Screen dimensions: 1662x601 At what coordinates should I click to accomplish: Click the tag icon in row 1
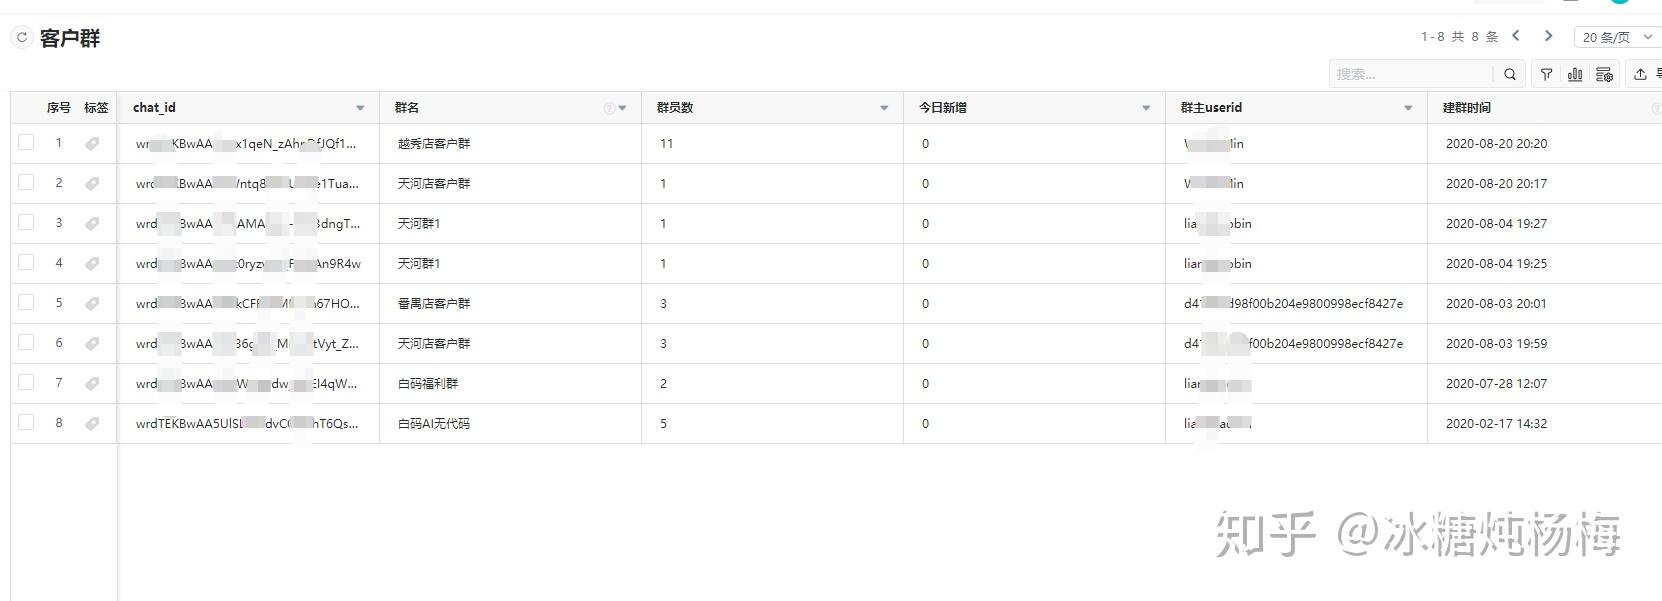tap(92, 144)
